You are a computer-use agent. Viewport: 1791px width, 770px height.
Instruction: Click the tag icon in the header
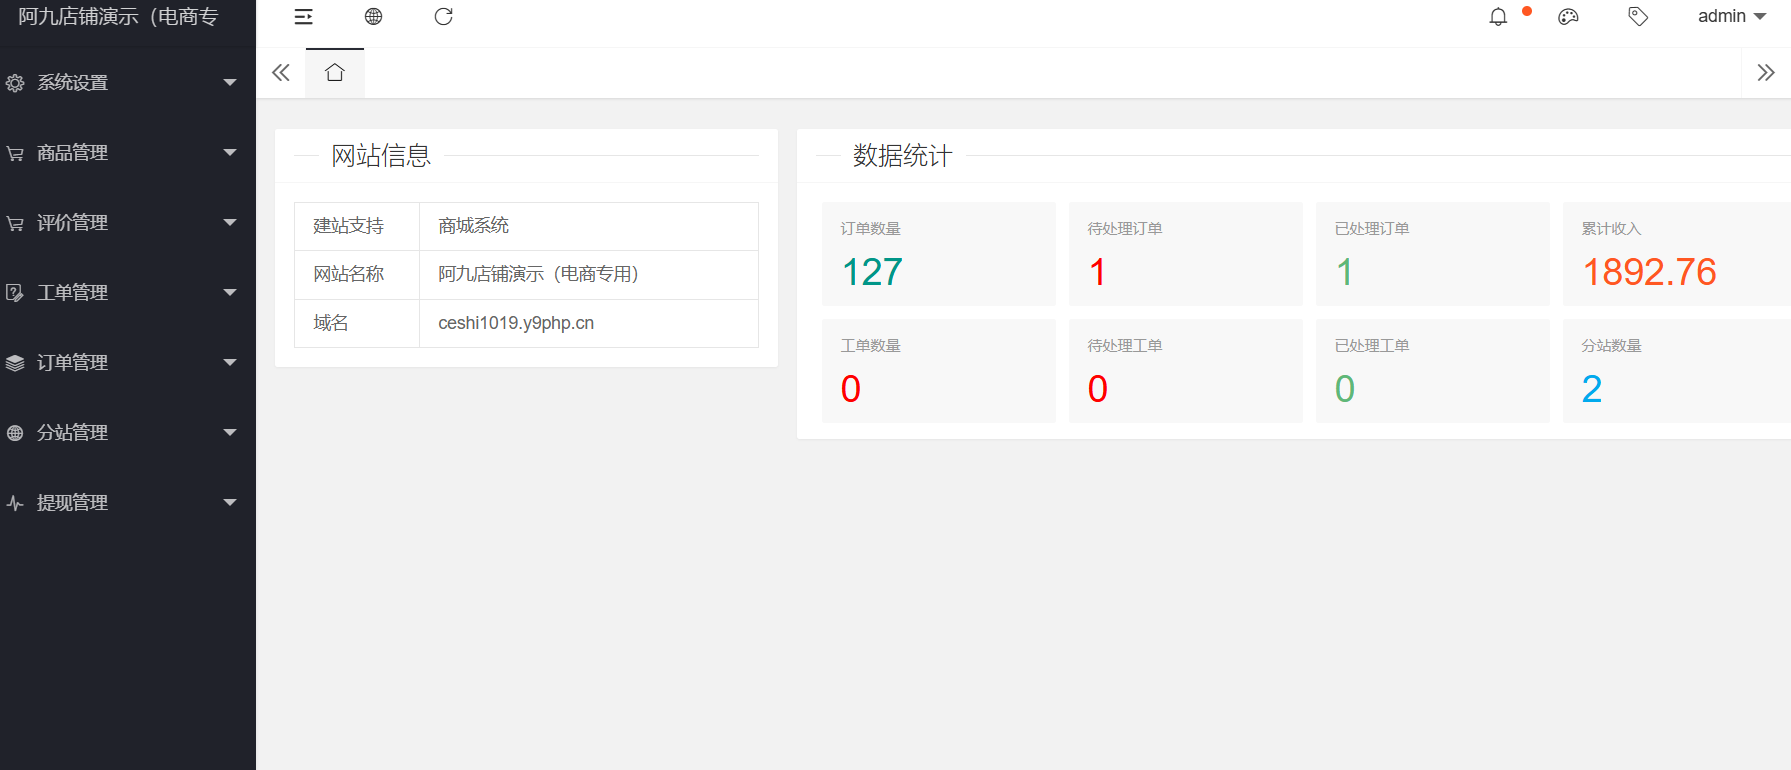(1638, 17)
